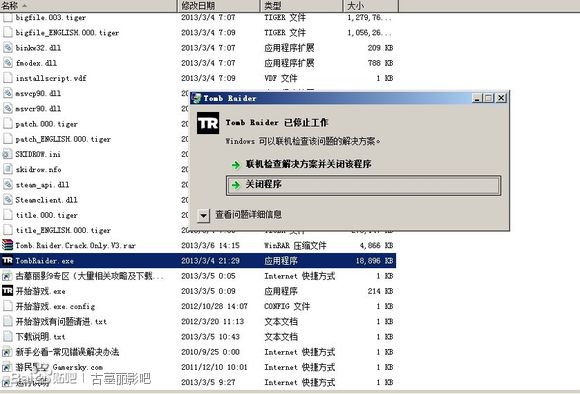Select the Tomb.Raider.Crack.Only.V3.rar file name
The height and width of the screenshot is (394, 580).
point(75,245)
